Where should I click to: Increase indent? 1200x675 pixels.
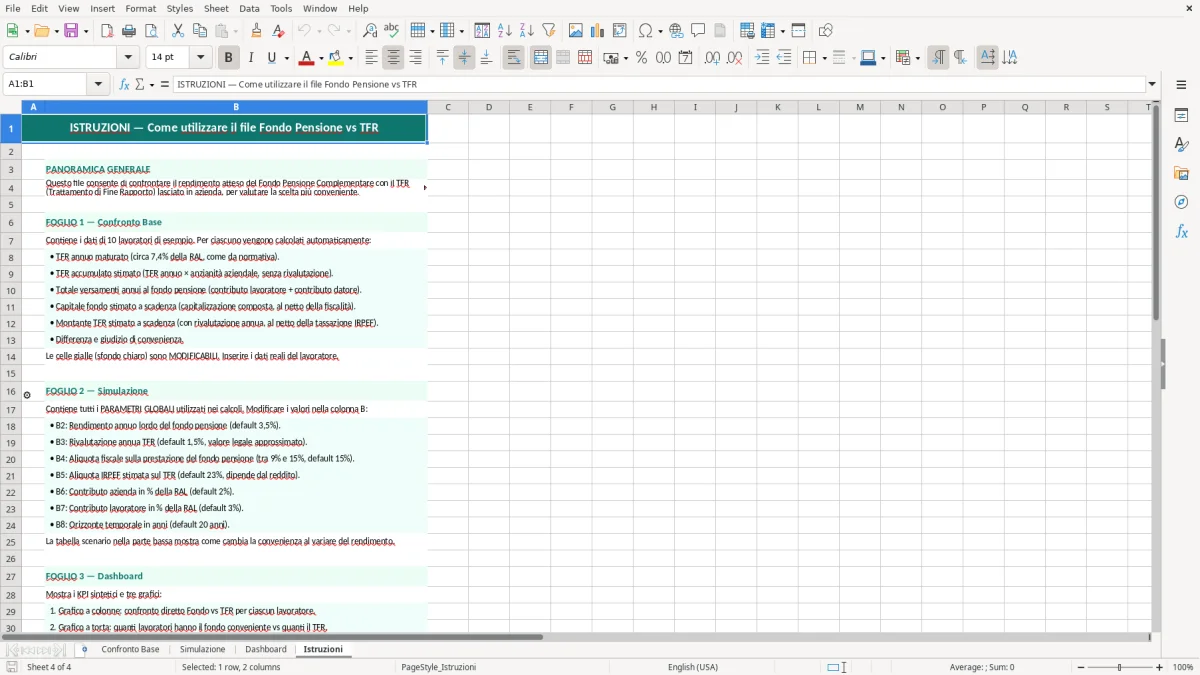762,58
